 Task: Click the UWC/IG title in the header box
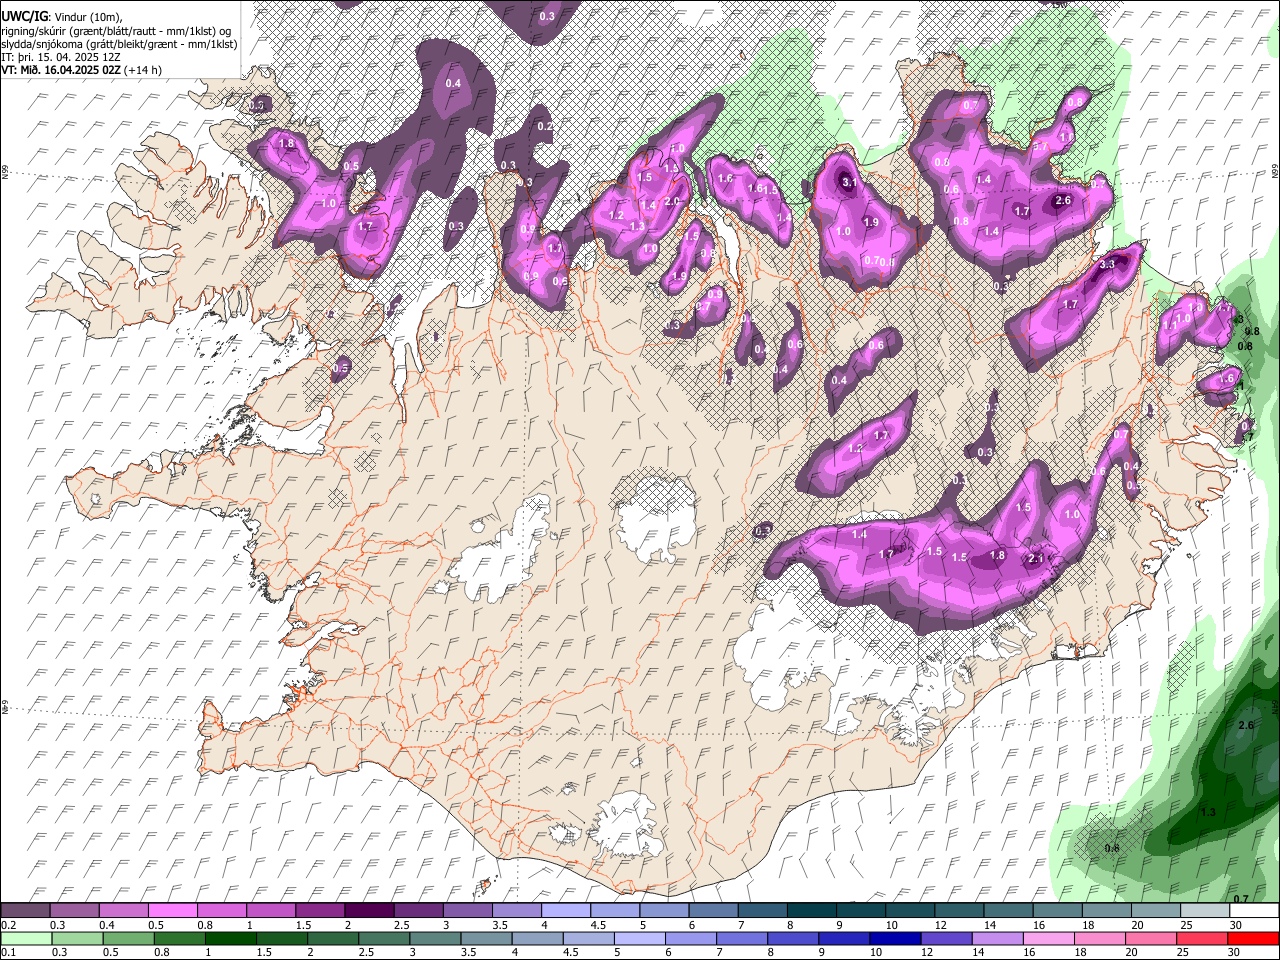tap(24, 17)
